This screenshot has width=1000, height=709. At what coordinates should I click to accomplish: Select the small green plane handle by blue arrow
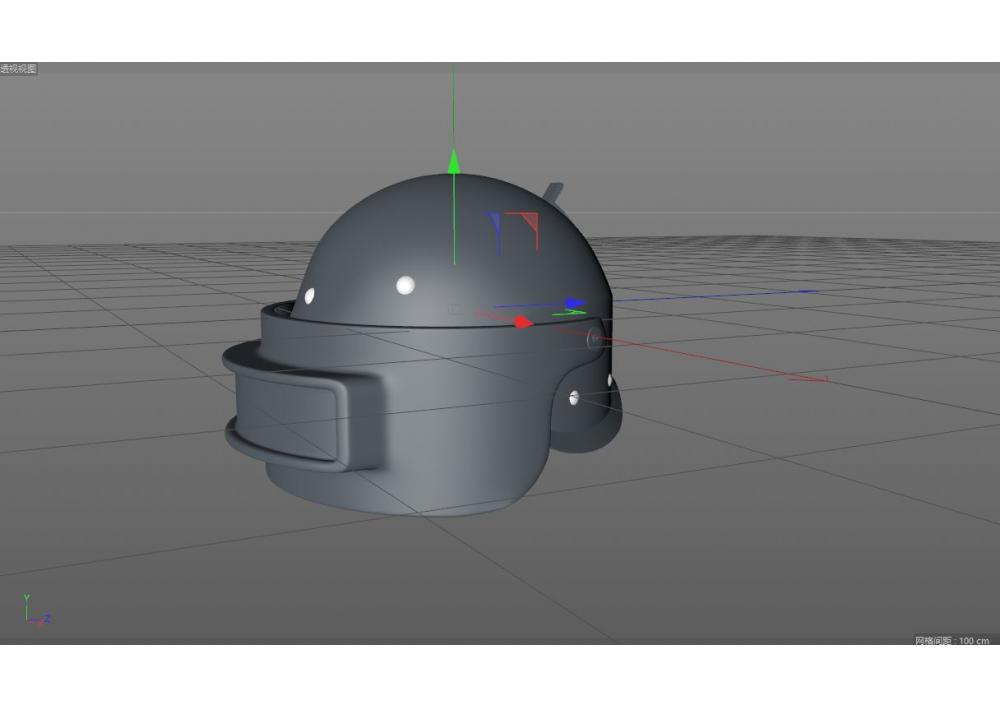(570, 312)
